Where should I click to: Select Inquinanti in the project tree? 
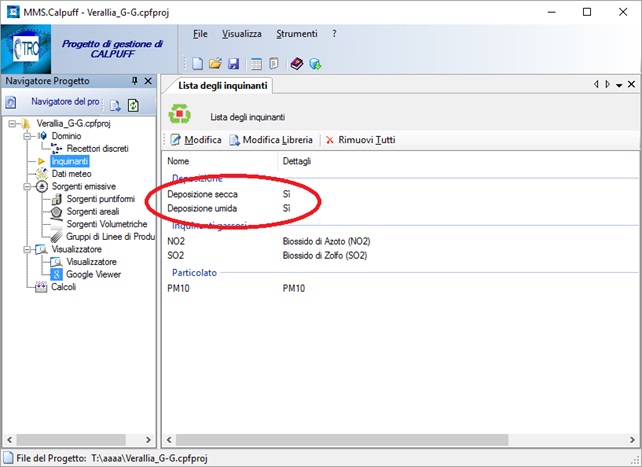click(70, 161)
